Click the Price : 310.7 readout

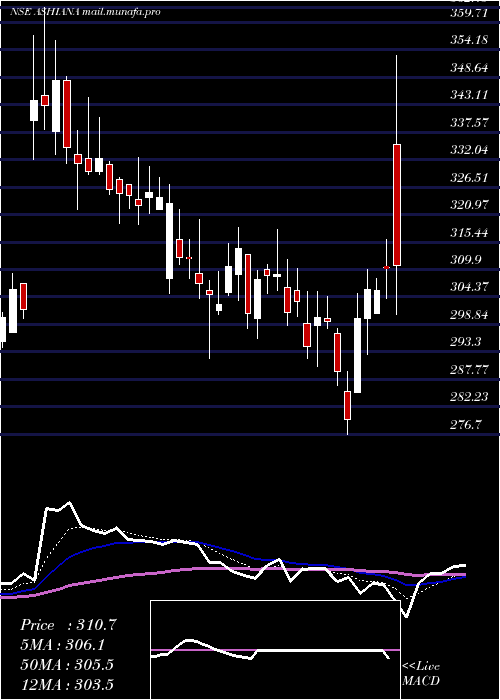(68, 625)
